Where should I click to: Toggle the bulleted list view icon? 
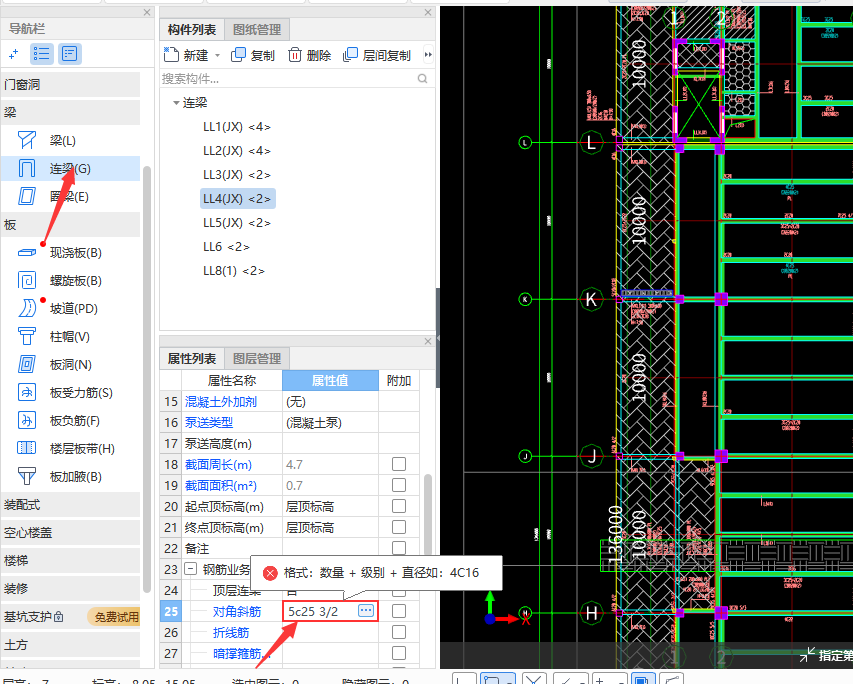[x=41, y=54]
